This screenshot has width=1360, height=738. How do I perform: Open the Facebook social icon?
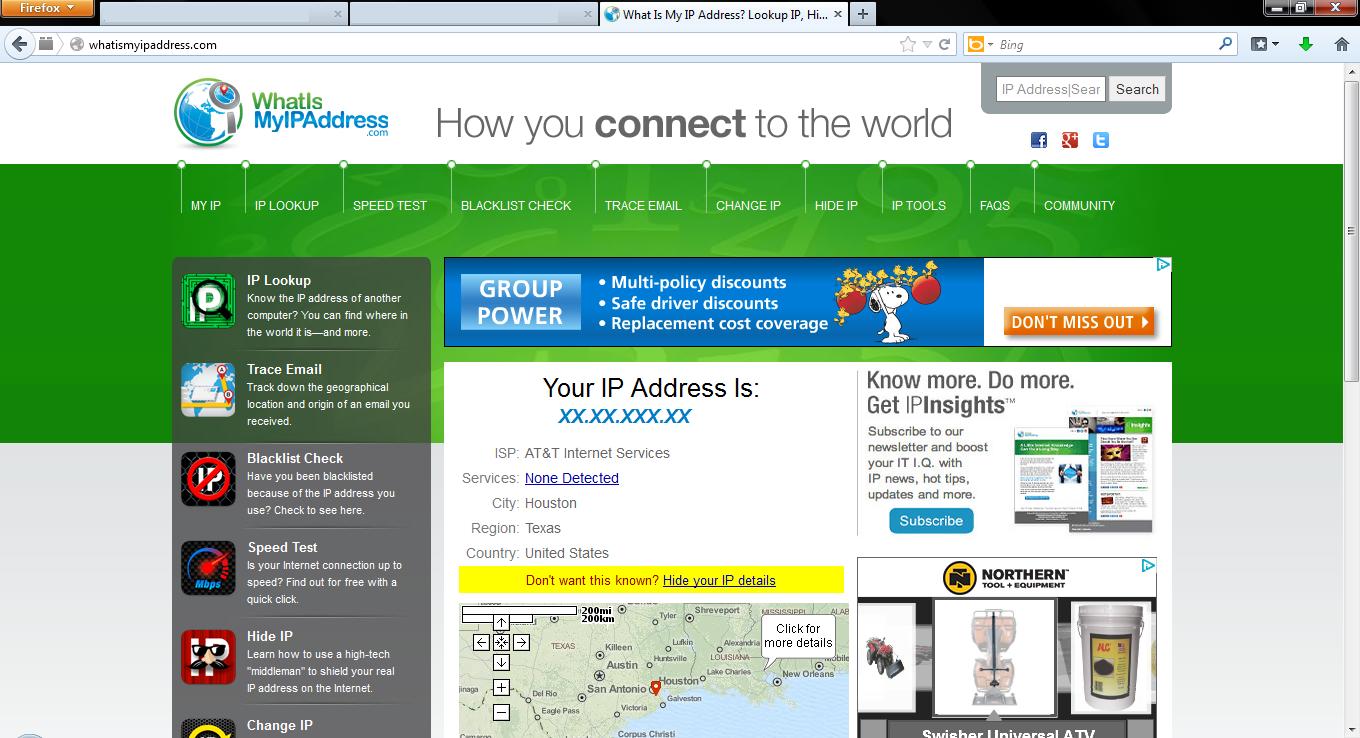(1039, 140)
